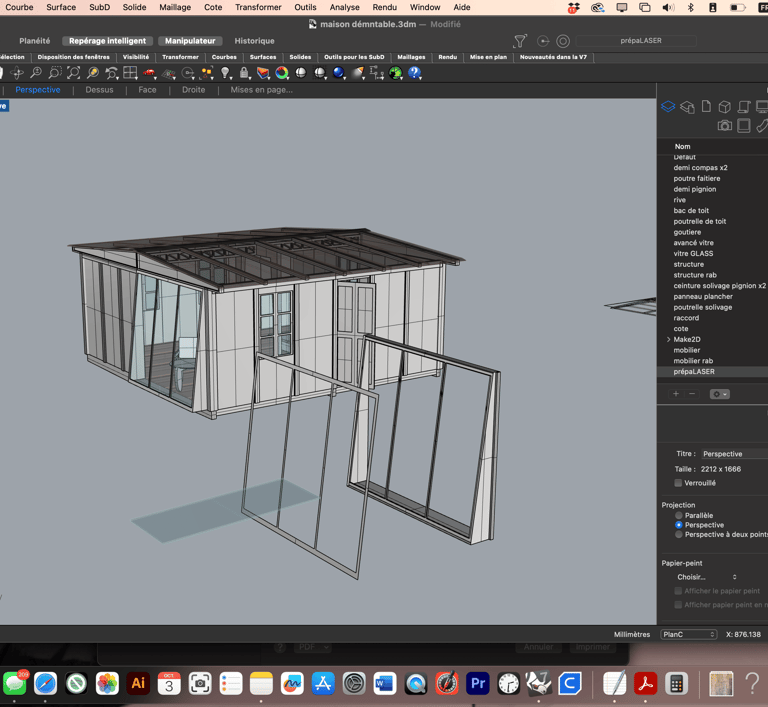Click the Millimètres units label
The height and width of the screenshot is (707, 768).
click(632, 634)
